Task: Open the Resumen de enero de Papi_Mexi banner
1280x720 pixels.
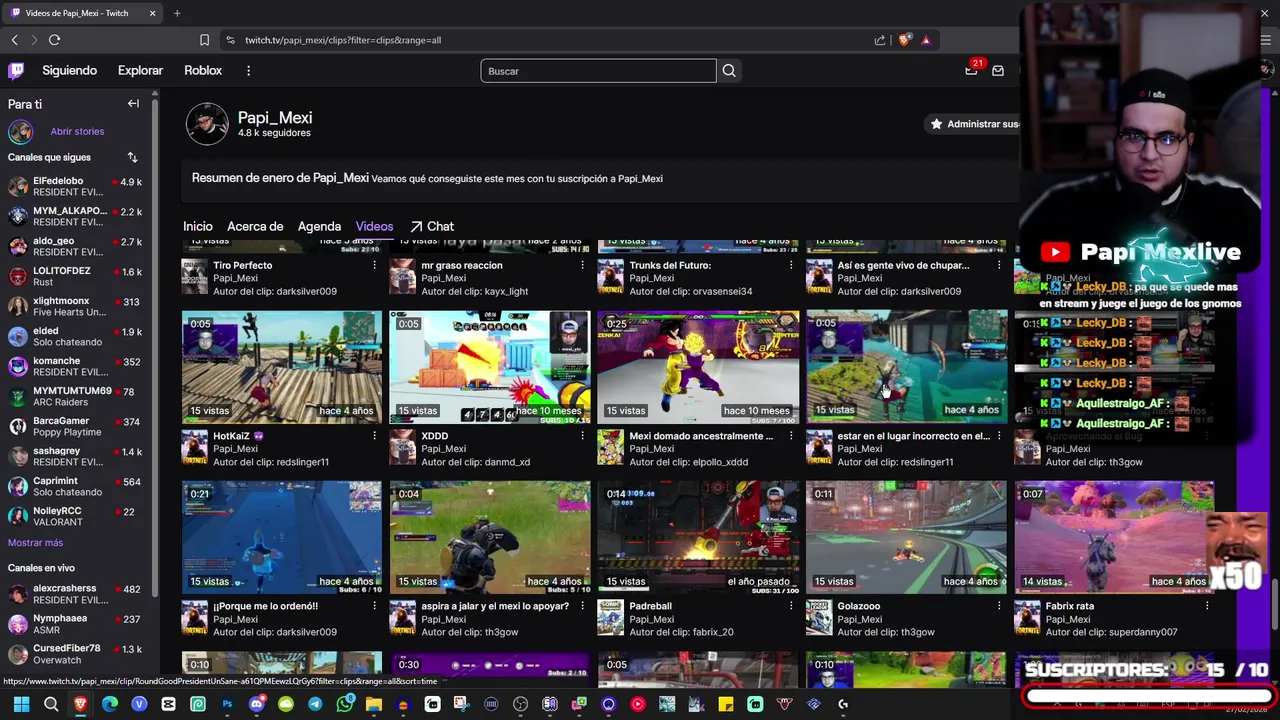Action: (600, 178)
